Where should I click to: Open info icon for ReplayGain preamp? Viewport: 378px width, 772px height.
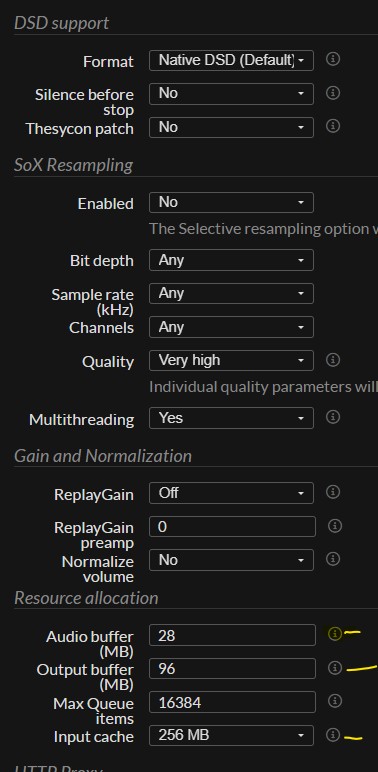[x=335, y=526]
